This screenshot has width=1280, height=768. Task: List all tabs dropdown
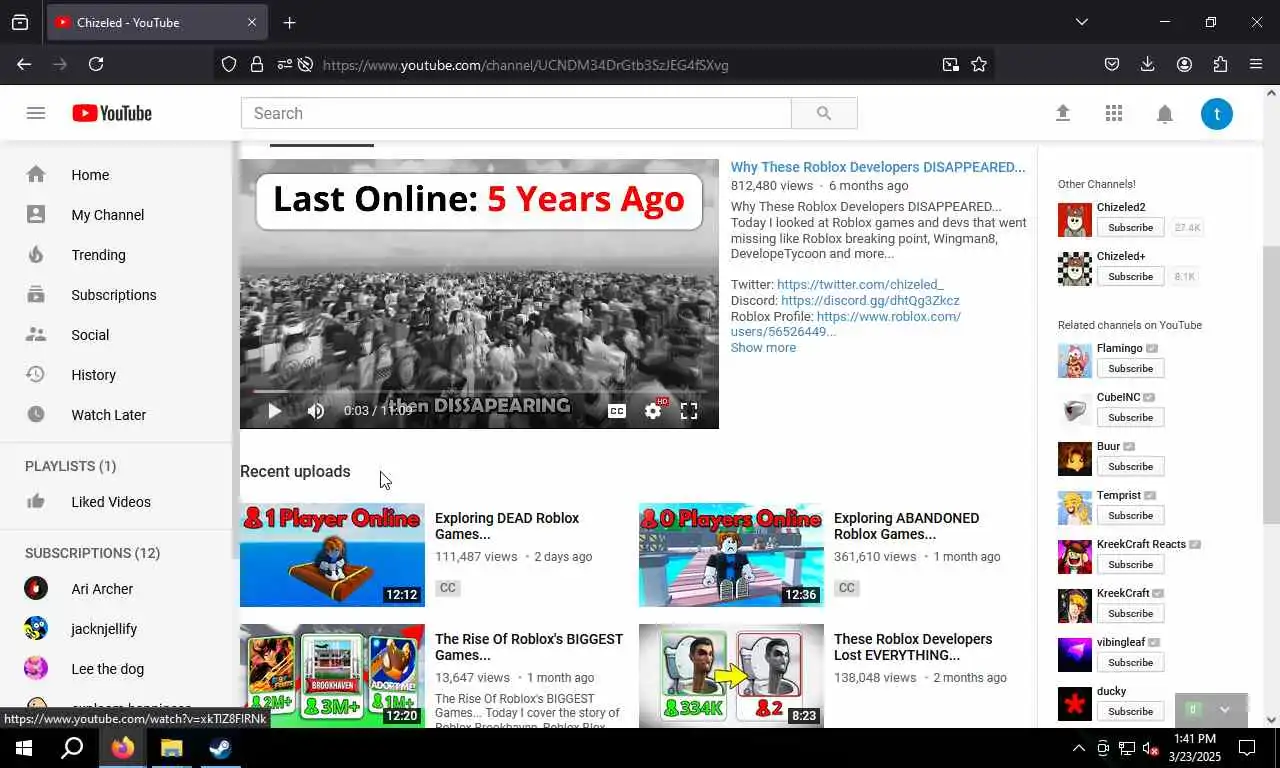[1081, 22]
